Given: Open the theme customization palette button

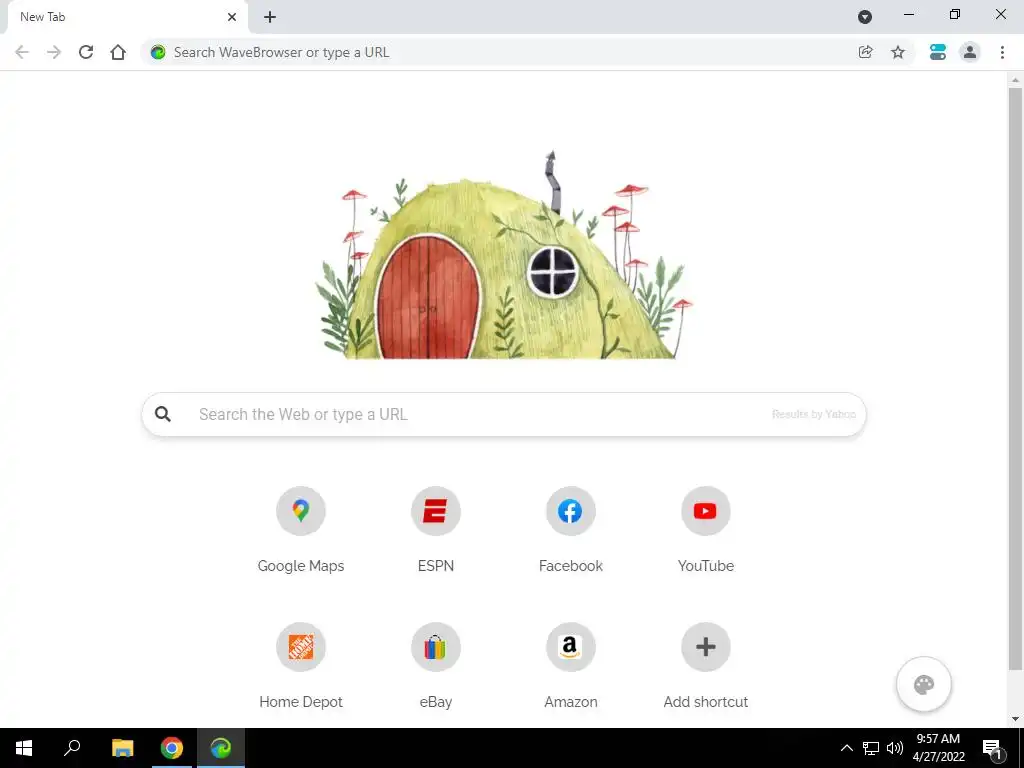Looking at the screenshot, I should click(923, 684).
